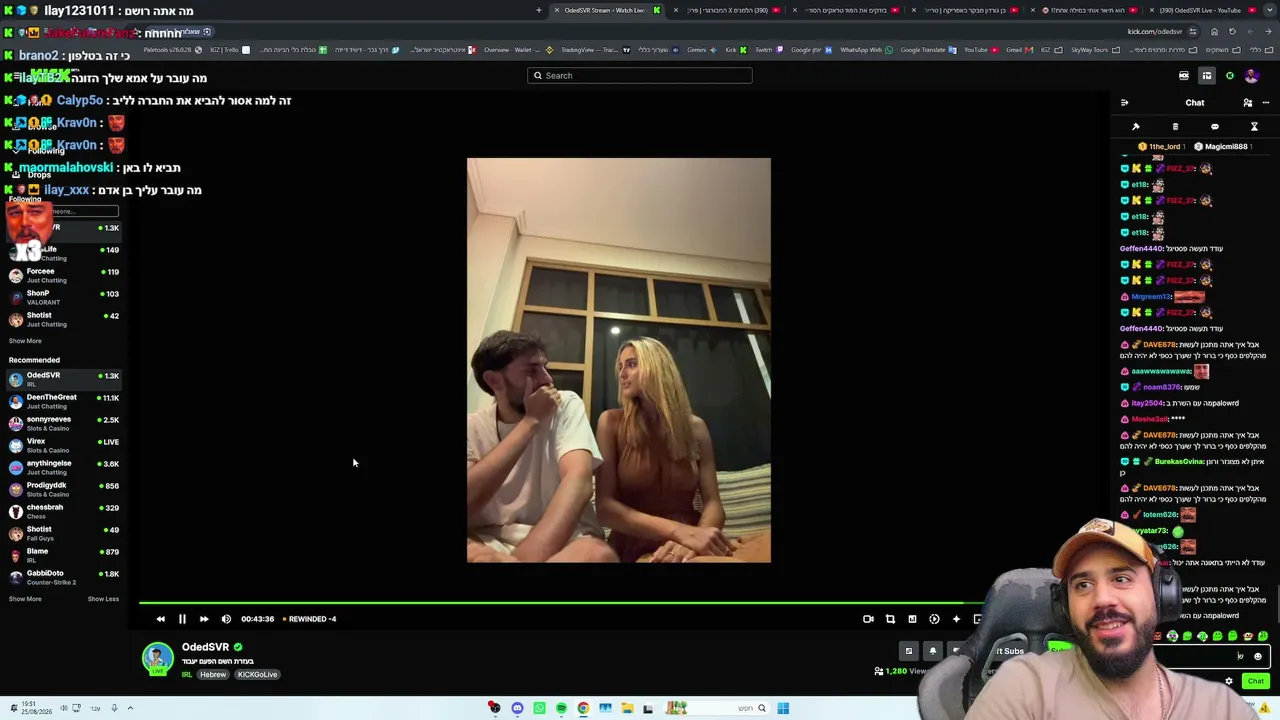Open the user profile avatar menu
Screen dimensions: 1280x720
(1252, 76)
